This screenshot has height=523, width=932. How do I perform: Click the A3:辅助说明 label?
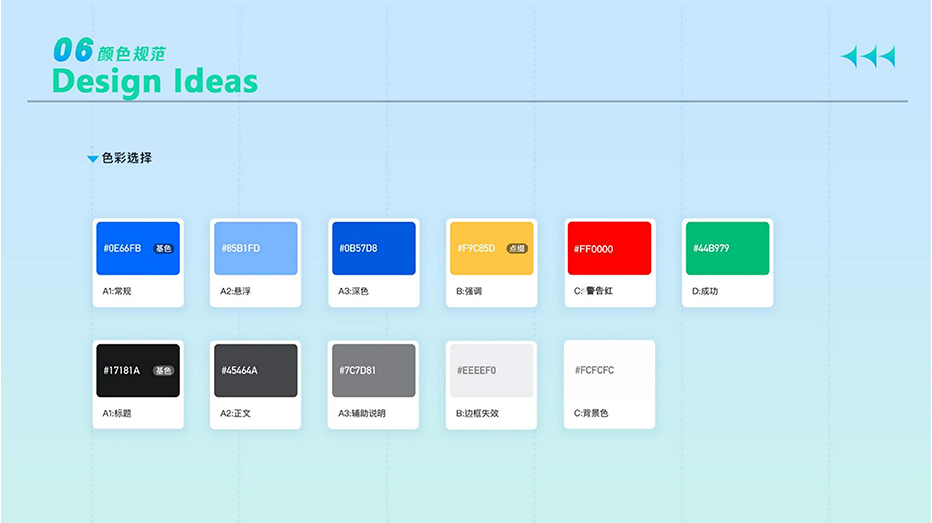(362, 413)
